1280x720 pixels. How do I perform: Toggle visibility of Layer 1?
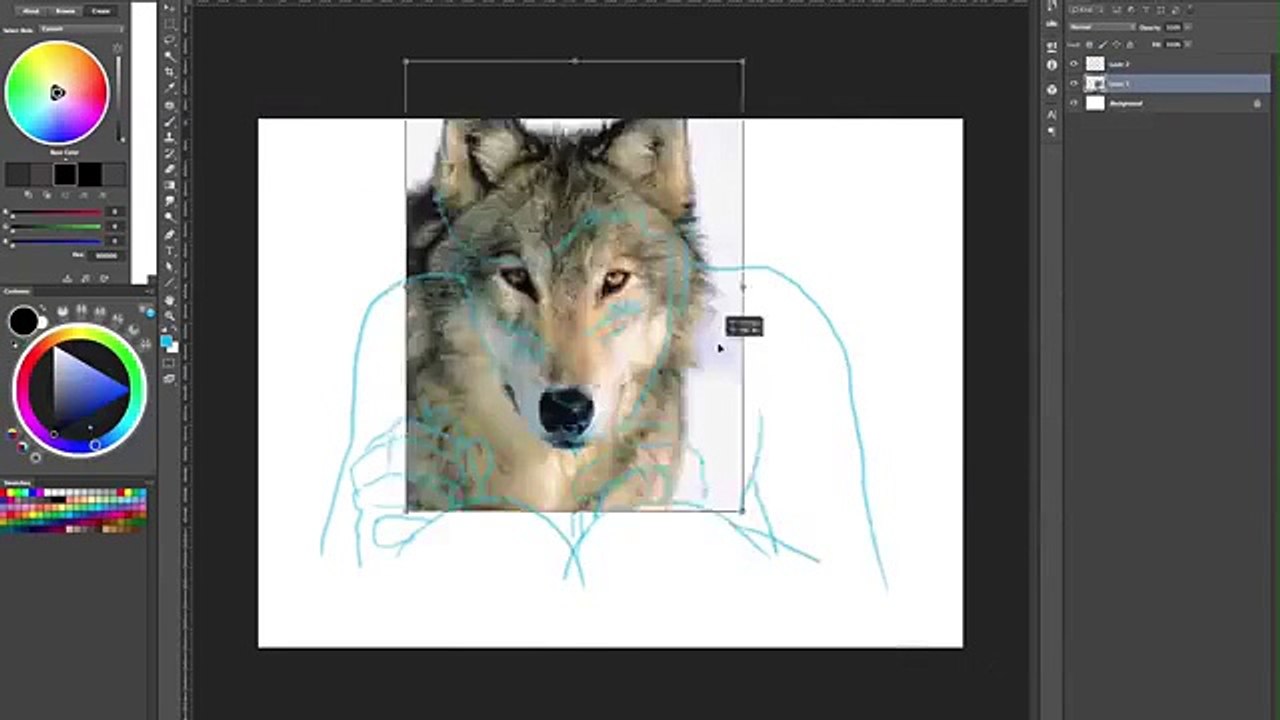pyautogui.click(x=1074, y=83)
